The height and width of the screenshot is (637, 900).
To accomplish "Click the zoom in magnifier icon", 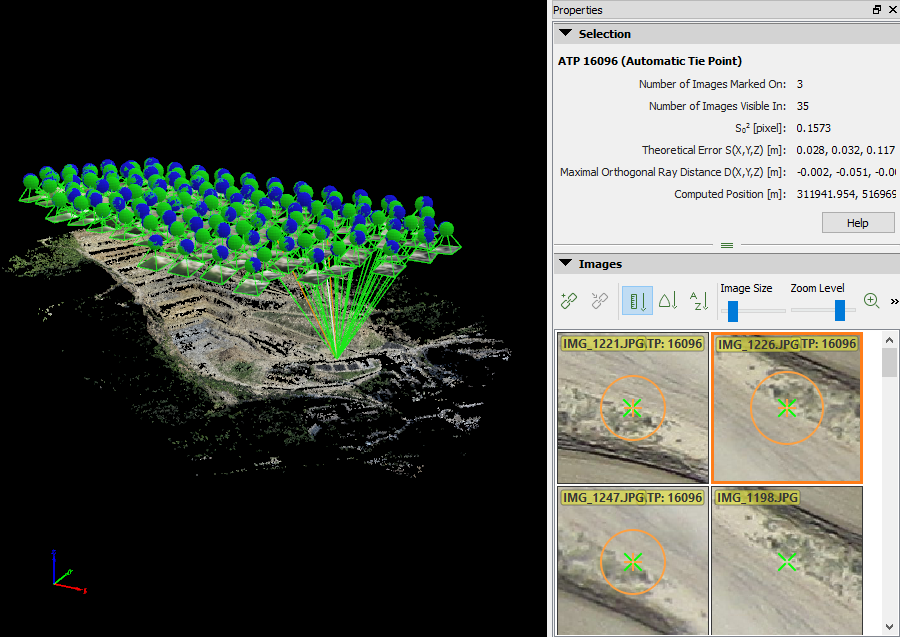I will pos(871,300).
